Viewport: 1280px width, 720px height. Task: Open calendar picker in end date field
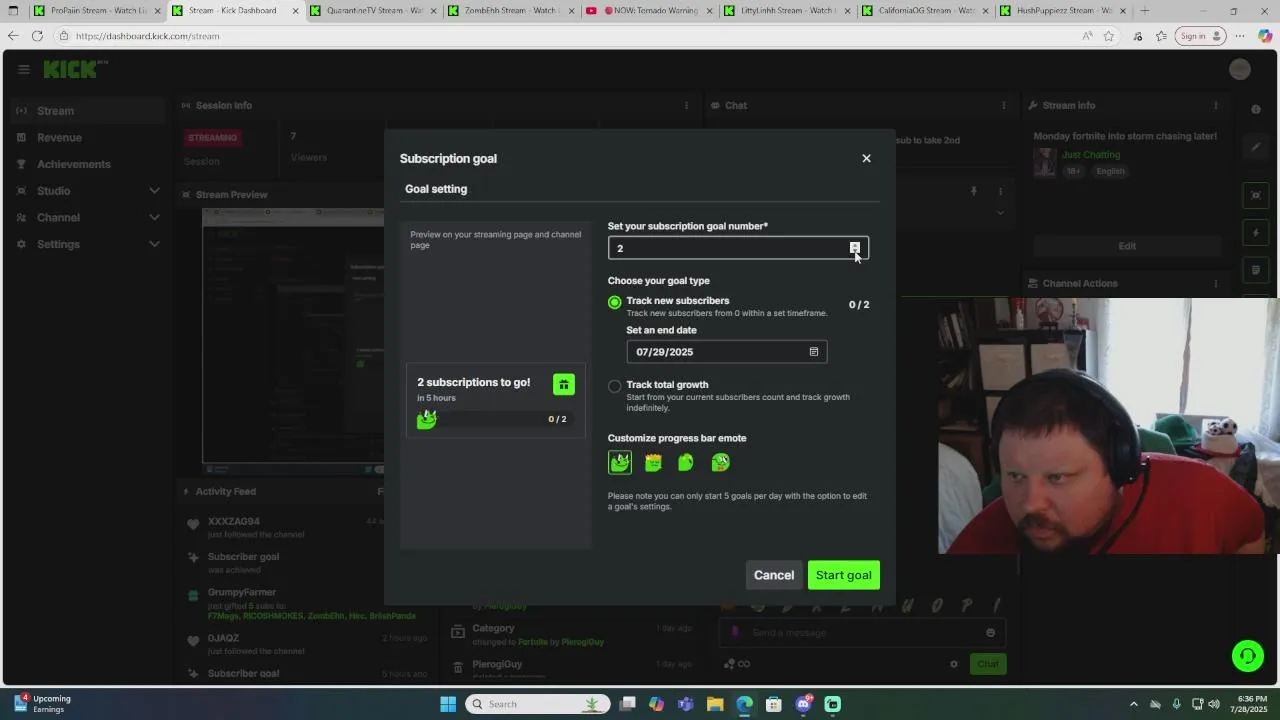(x=813, y=352)
